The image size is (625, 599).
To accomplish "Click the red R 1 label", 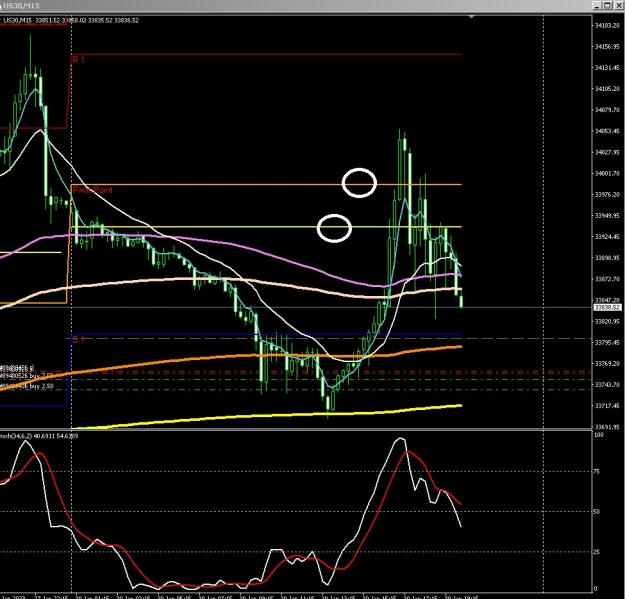I will 78,60.
